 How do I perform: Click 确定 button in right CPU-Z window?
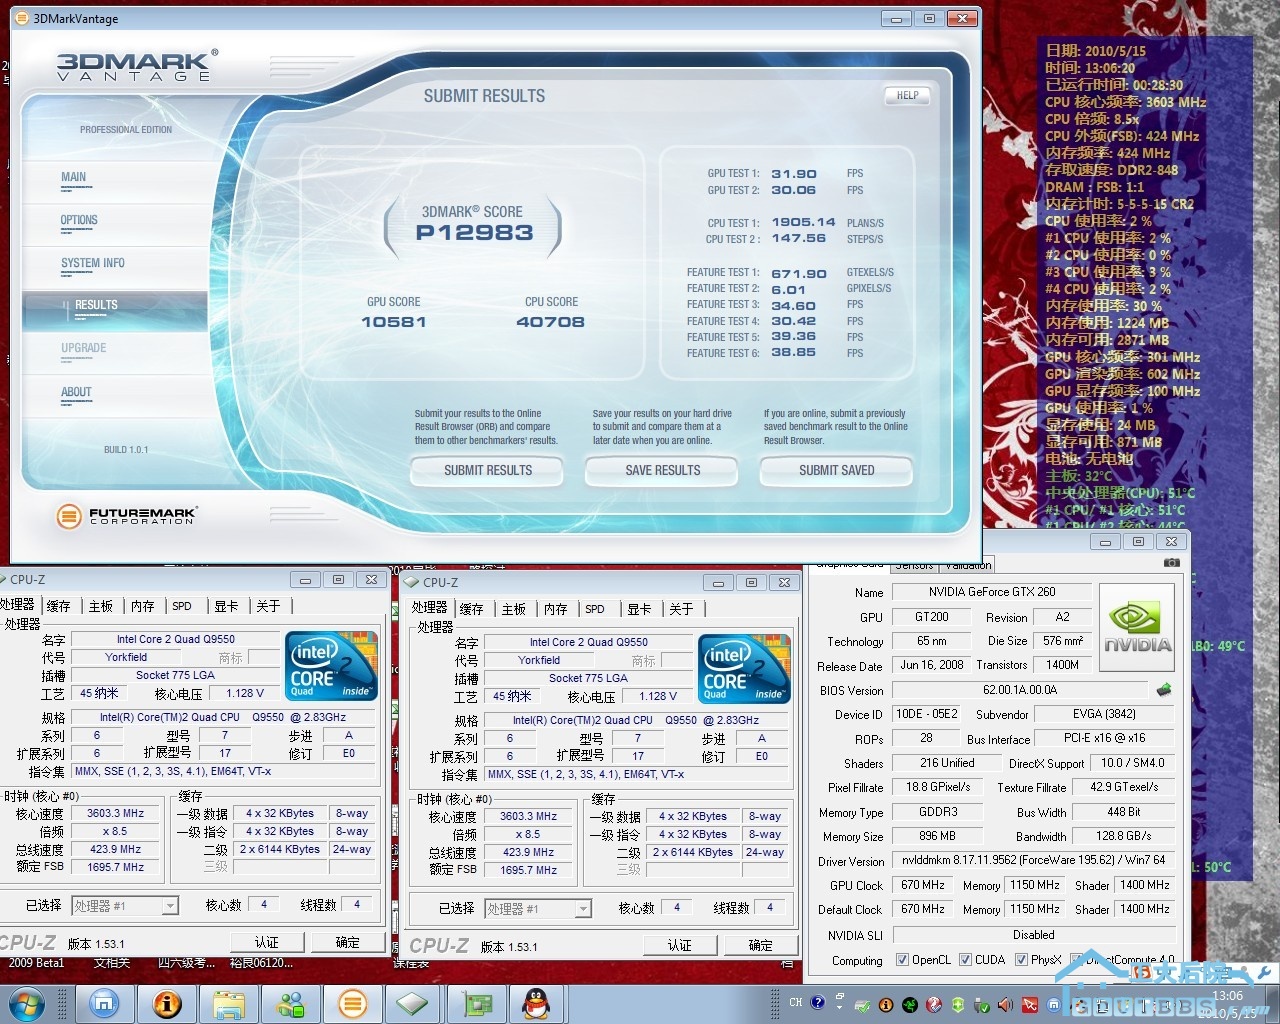click(760, 945)
